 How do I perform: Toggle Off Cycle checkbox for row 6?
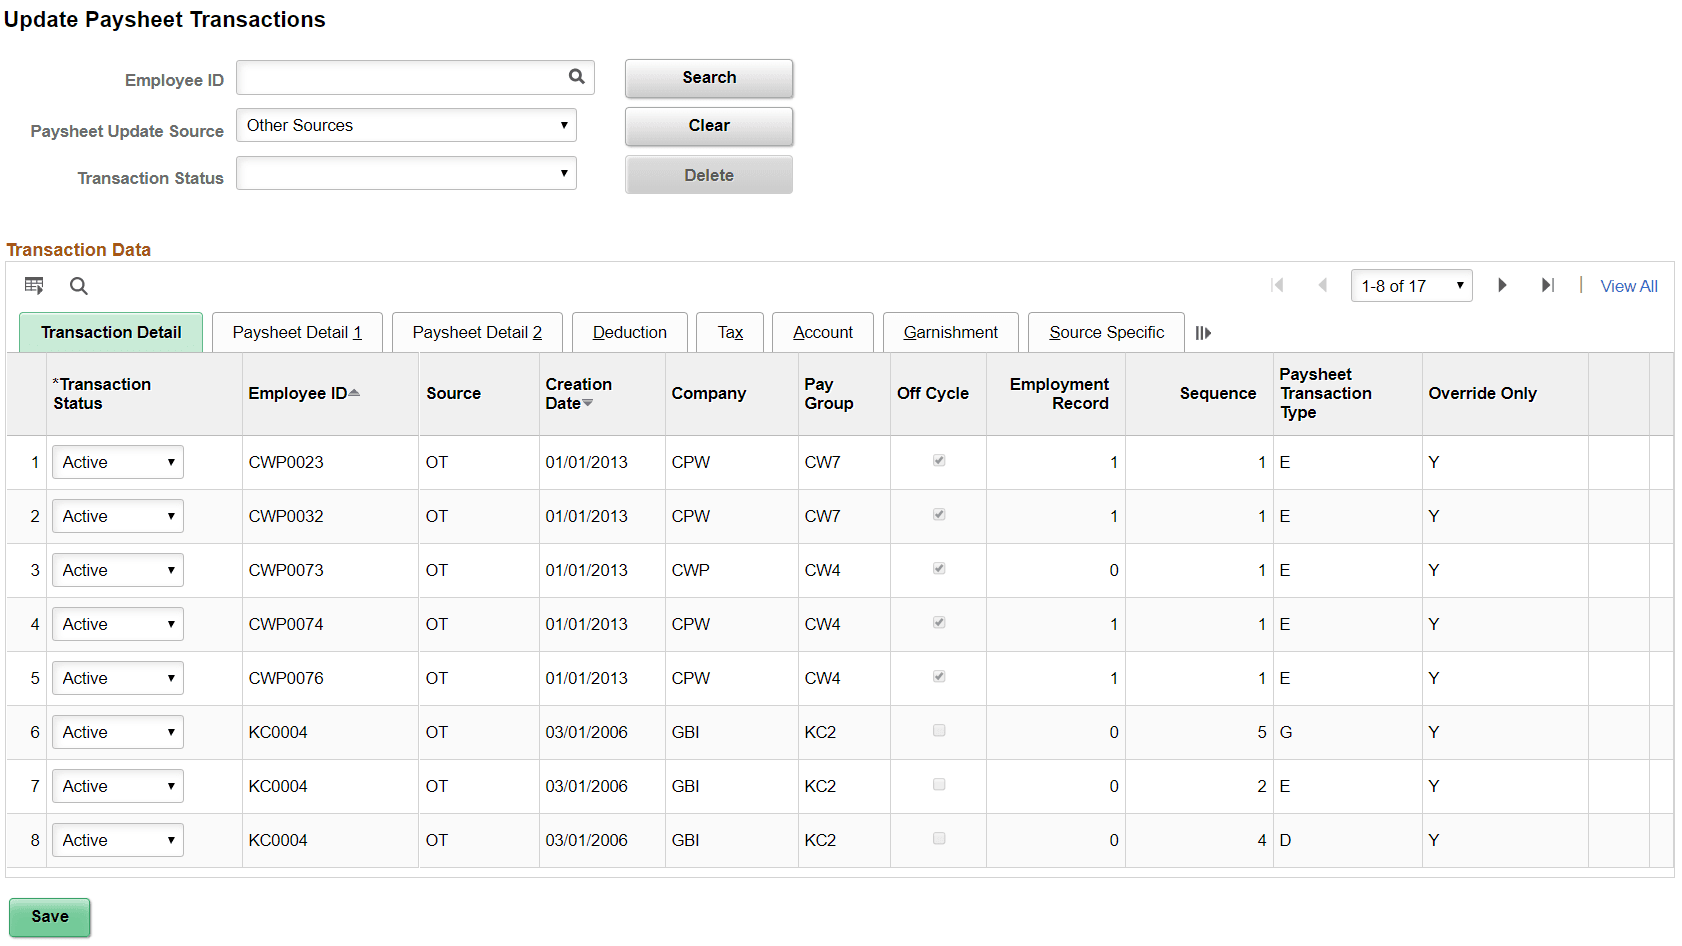(938, 730)
